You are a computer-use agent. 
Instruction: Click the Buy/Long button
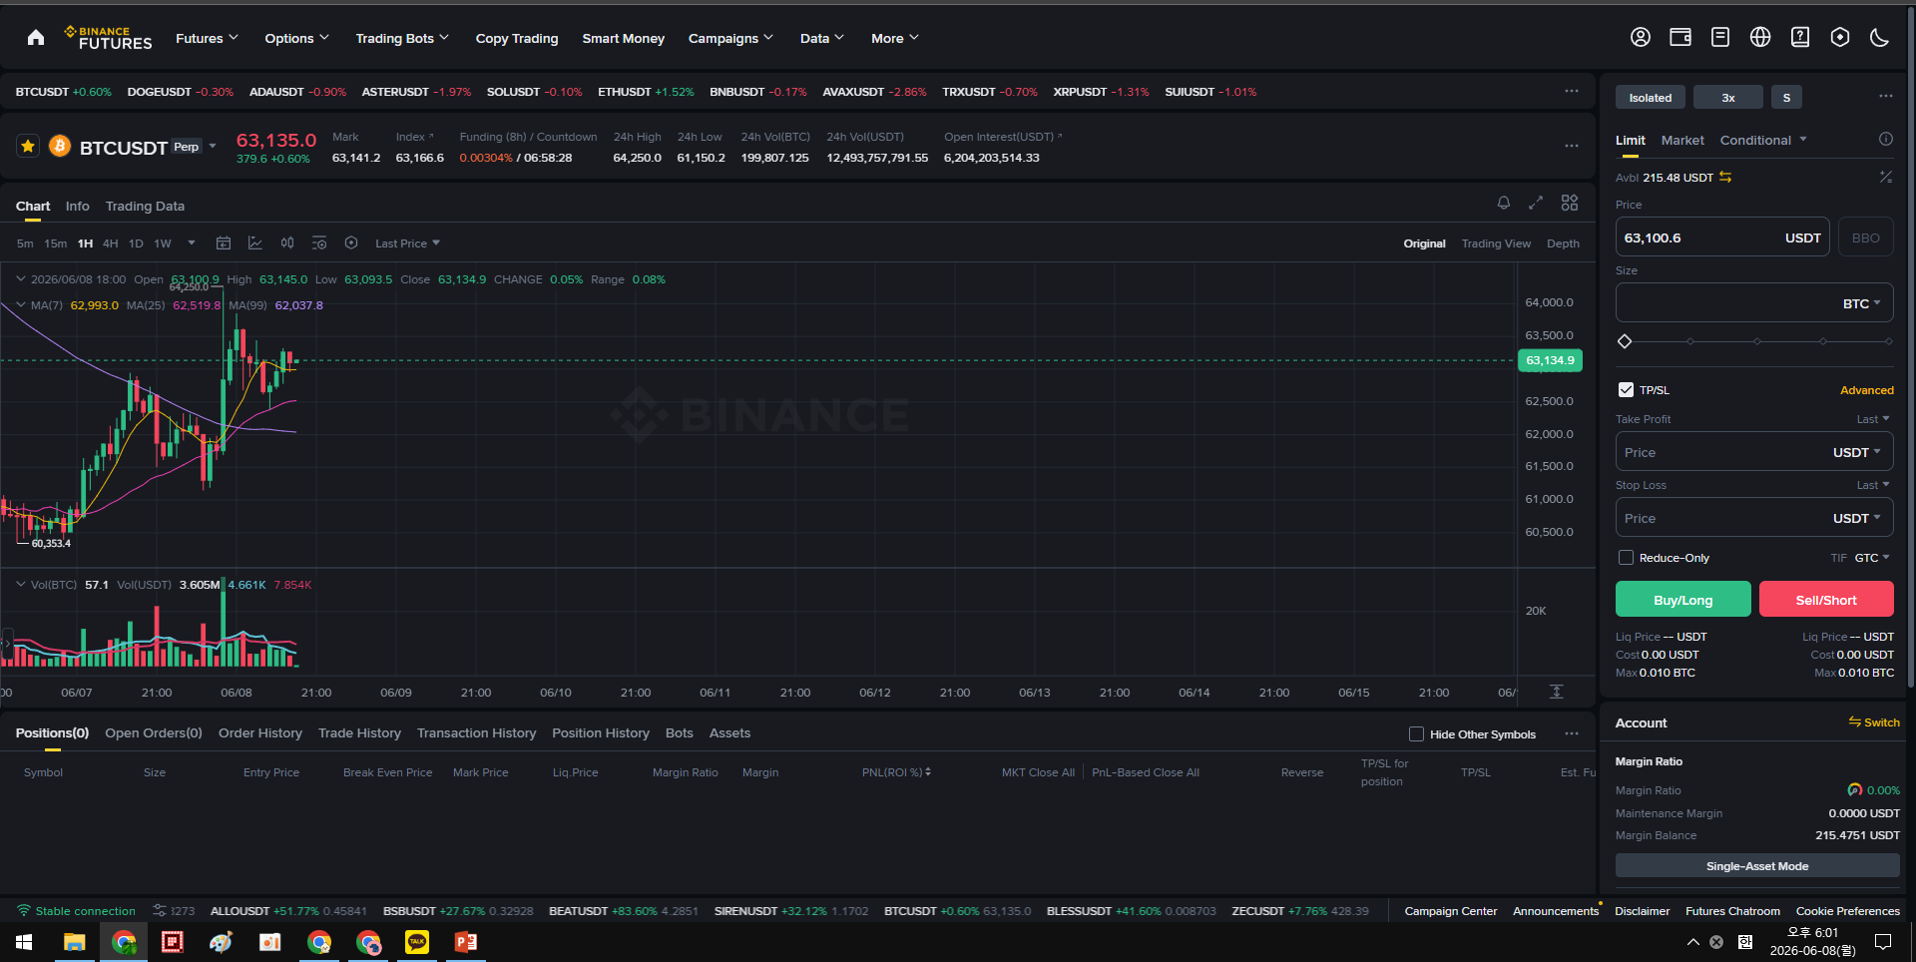(1683, 599)
